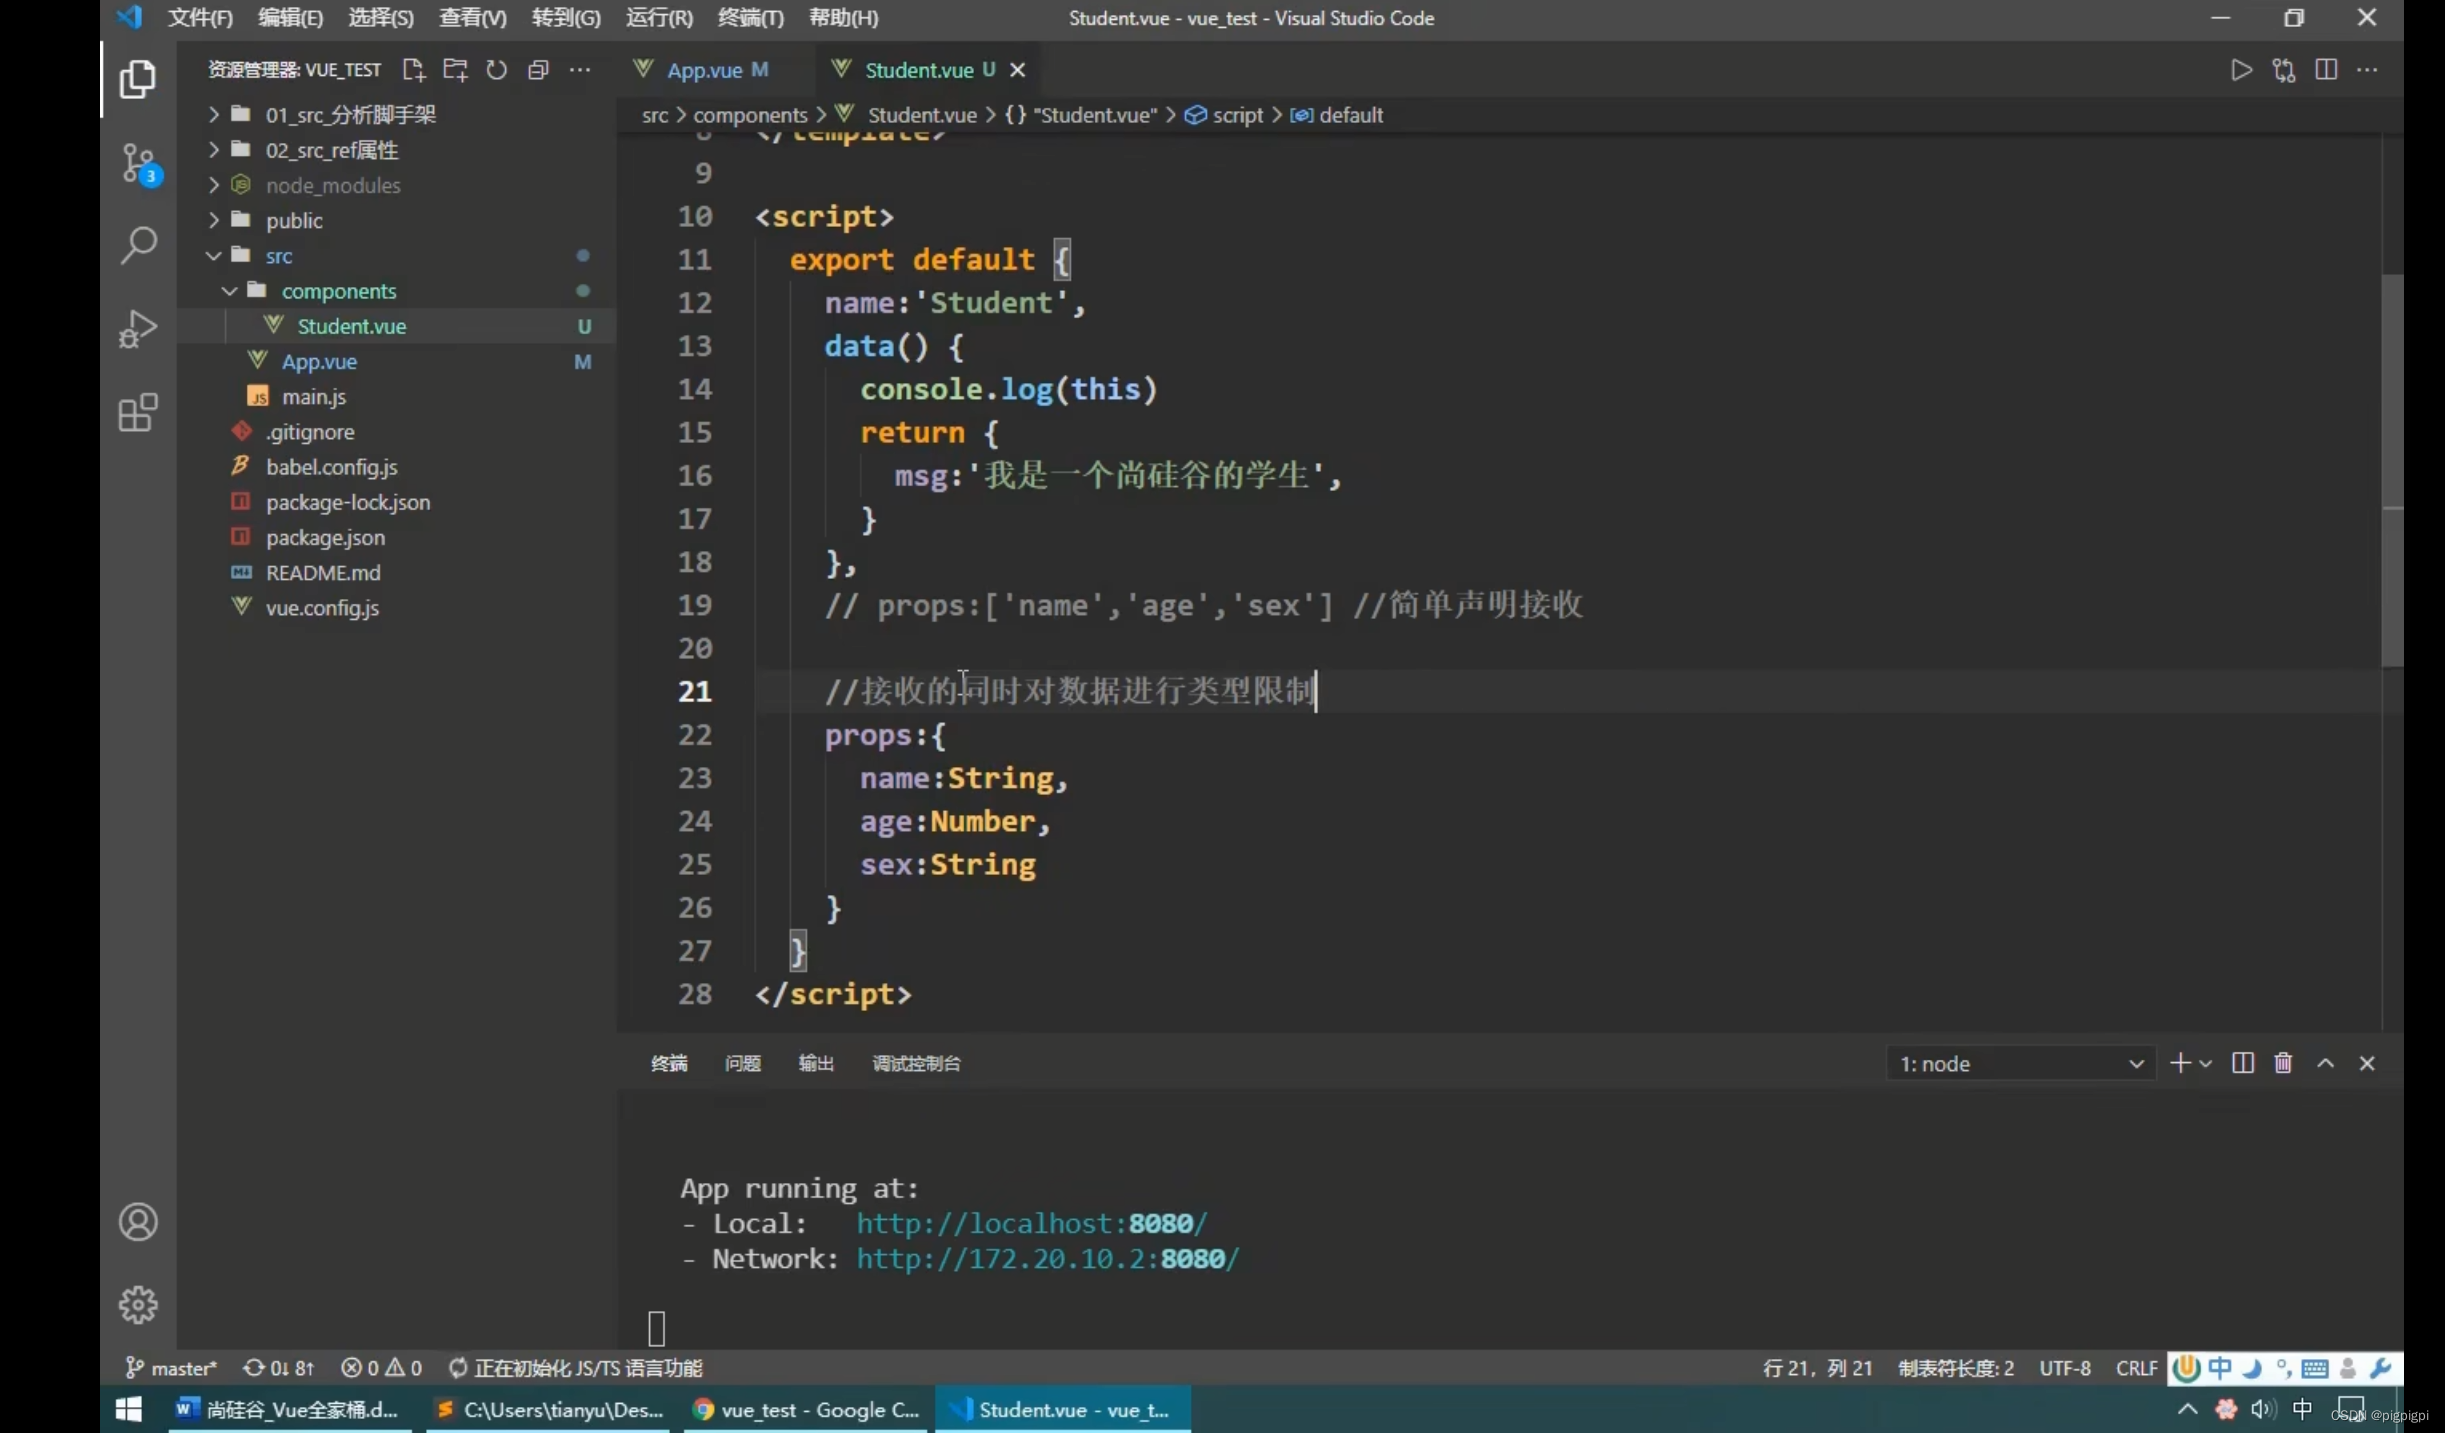
Task: Click the VS Code logo icon
Action: point(129,17)
